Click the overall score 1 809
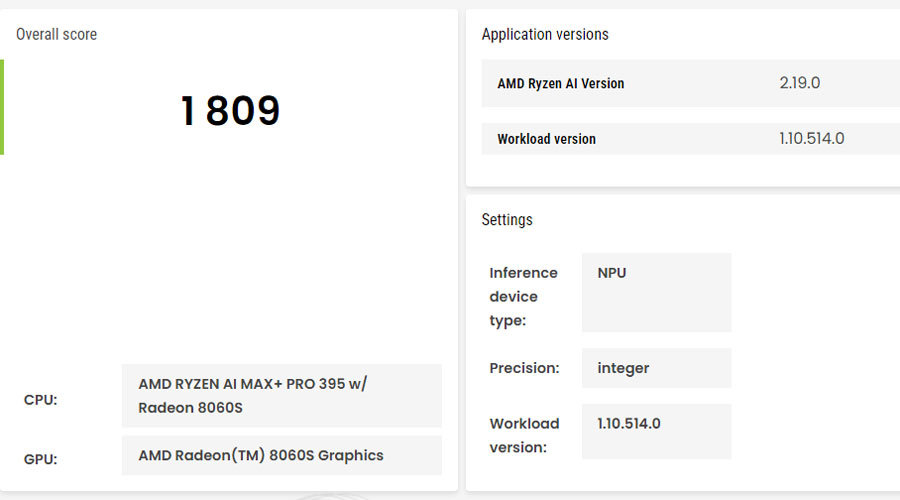Screen dimensions: 900x500 tap(230, 111)
